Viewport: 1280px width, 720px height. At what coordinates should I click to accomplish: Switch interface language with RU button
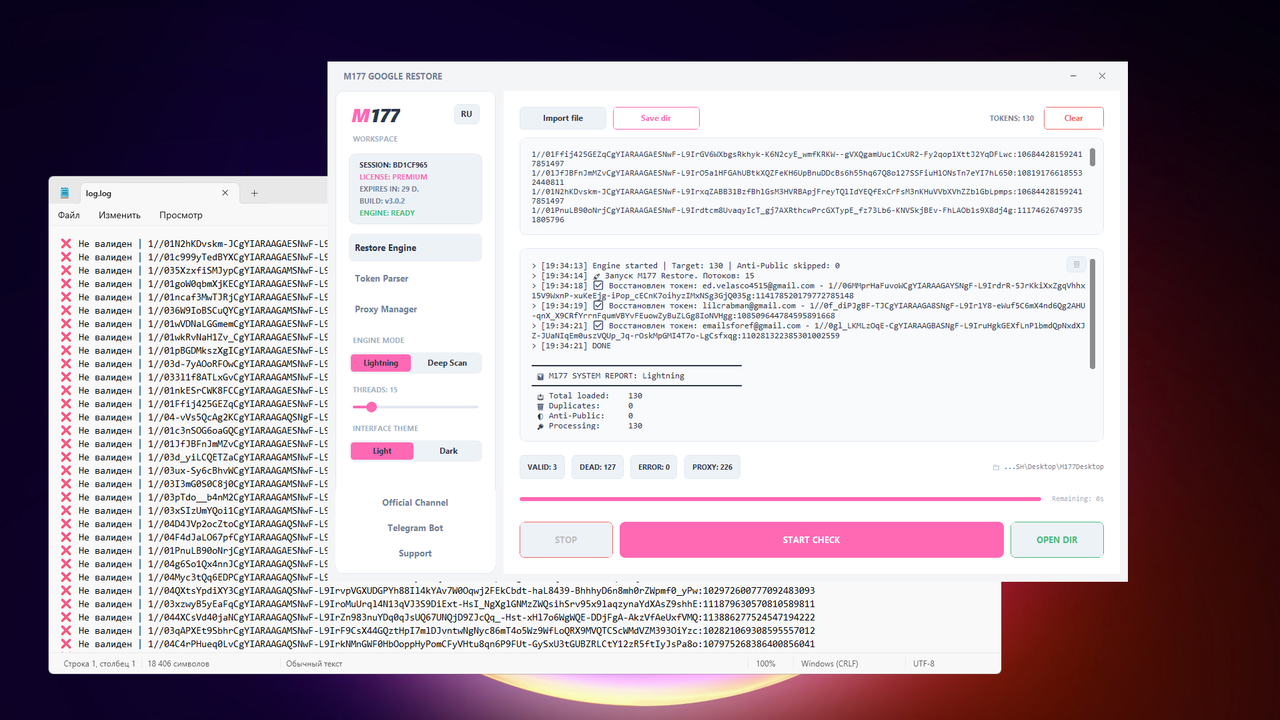466,114
